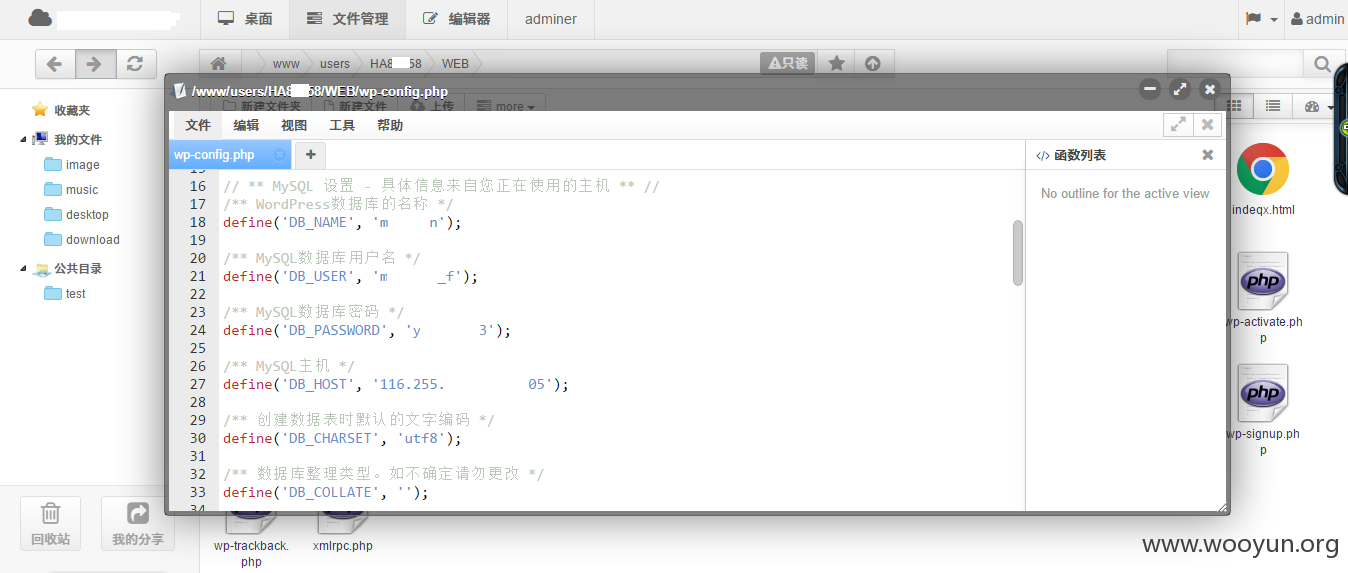The image size is (1348, 573).
Task: Click the cloud logo icon
Action: pos(40,18)
